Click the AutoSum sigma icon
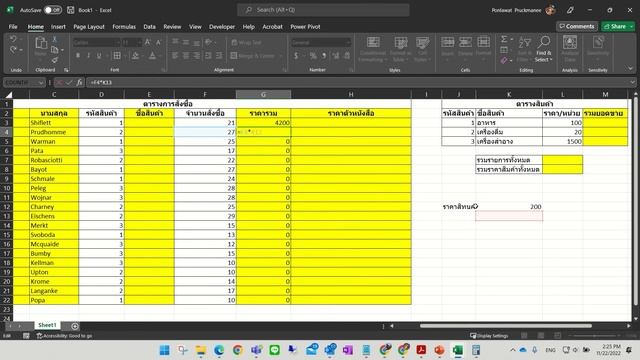 [x=504, y=39]
